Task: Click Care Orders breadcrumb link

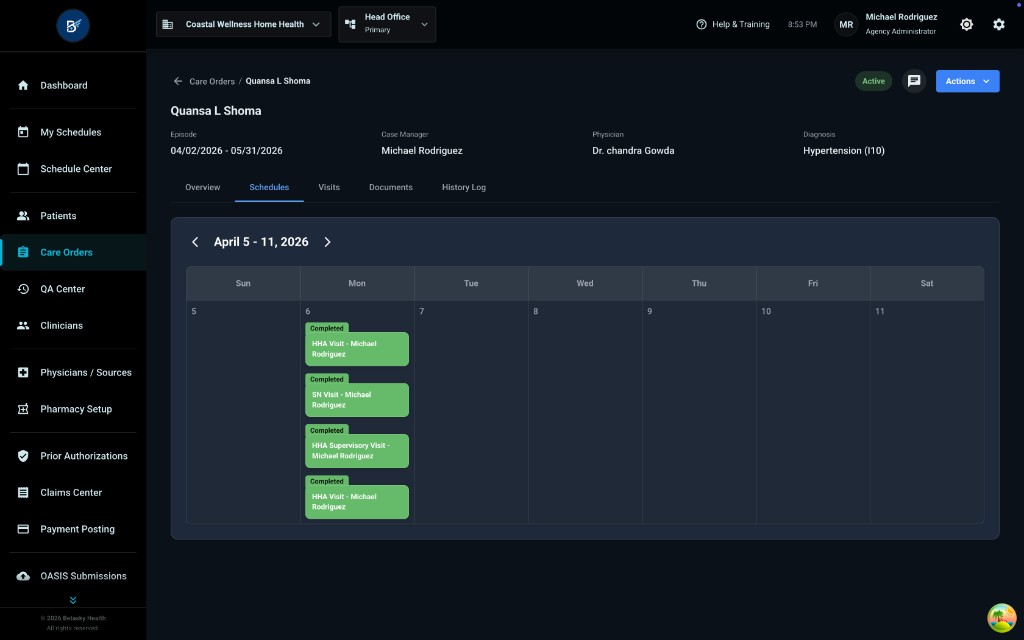Action: coord(212,82)
